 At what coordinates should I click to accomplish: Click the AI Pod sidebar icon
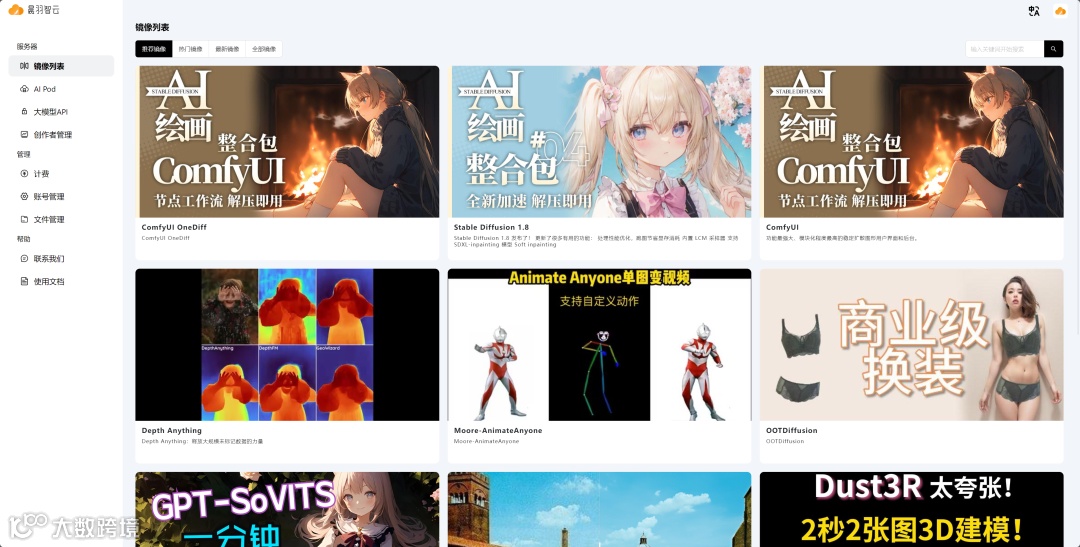pos(24,89)
